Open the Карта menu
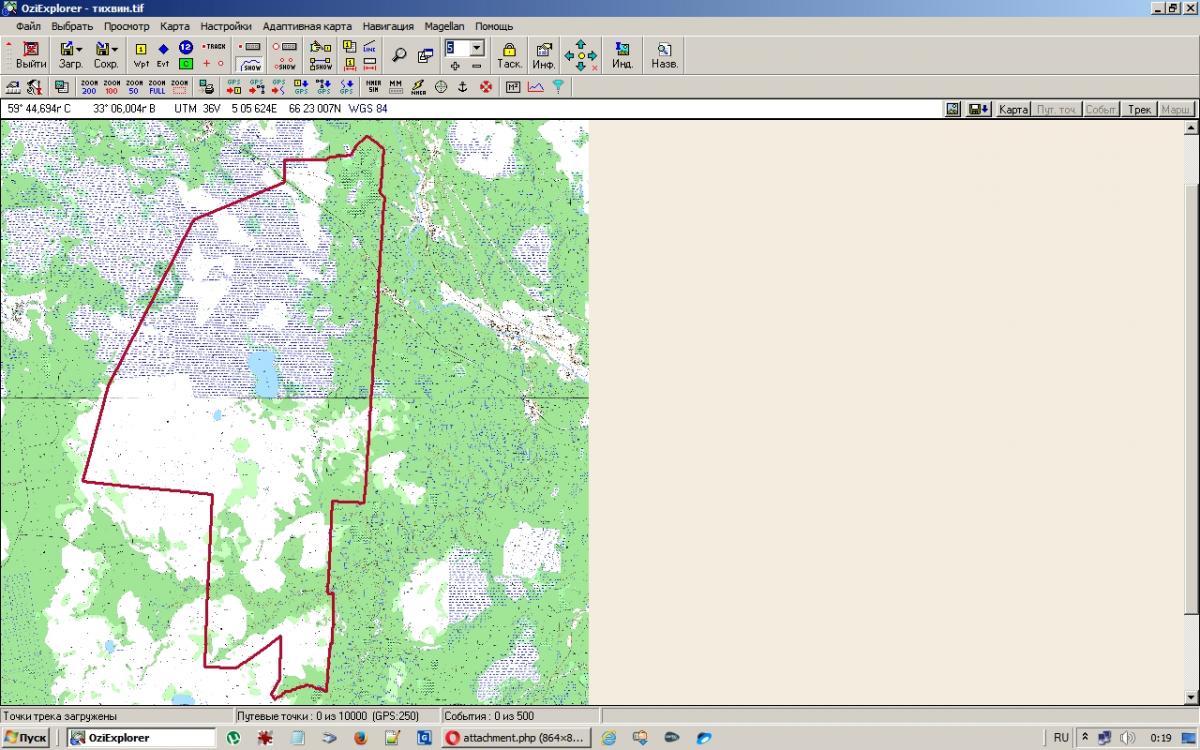This screenshot has width=1200, height=750. pos(174,25)
